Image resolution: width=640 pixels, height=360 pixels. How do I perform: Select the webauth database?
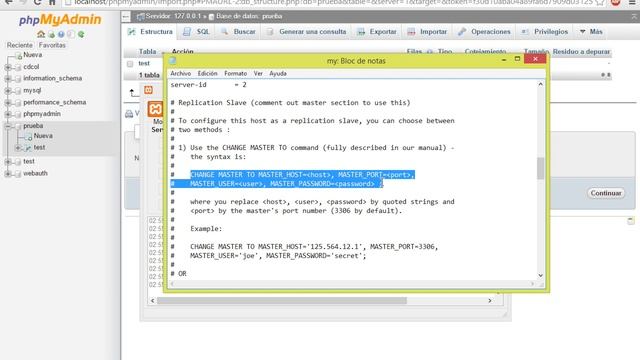(x=35, y=173)
